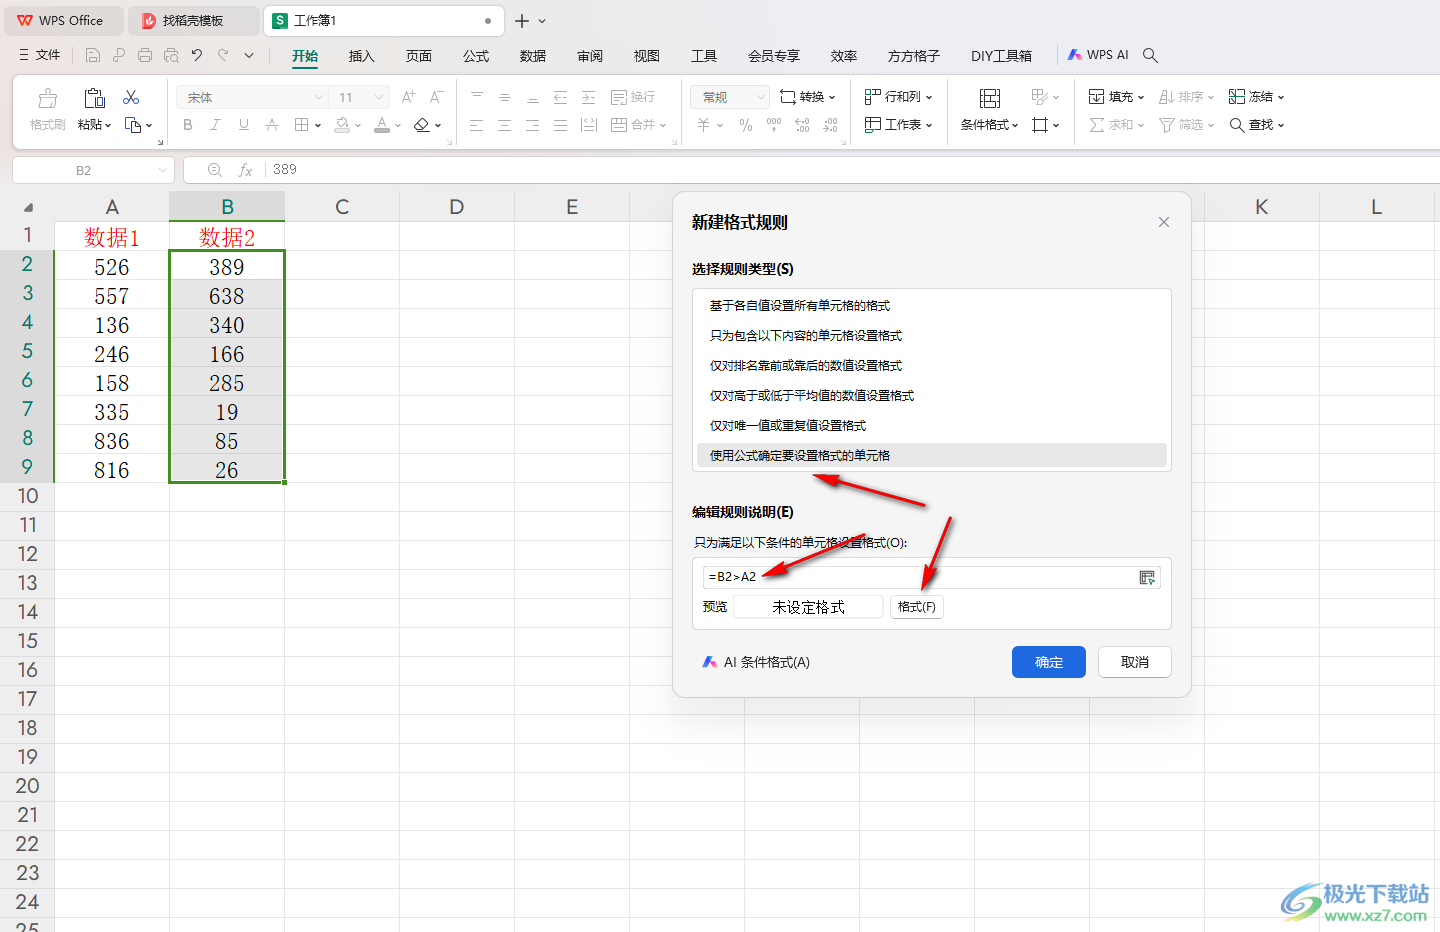
Task: Select rule type 使用公式确定要设置格式的单元格
Action: (x=932, y=455)
